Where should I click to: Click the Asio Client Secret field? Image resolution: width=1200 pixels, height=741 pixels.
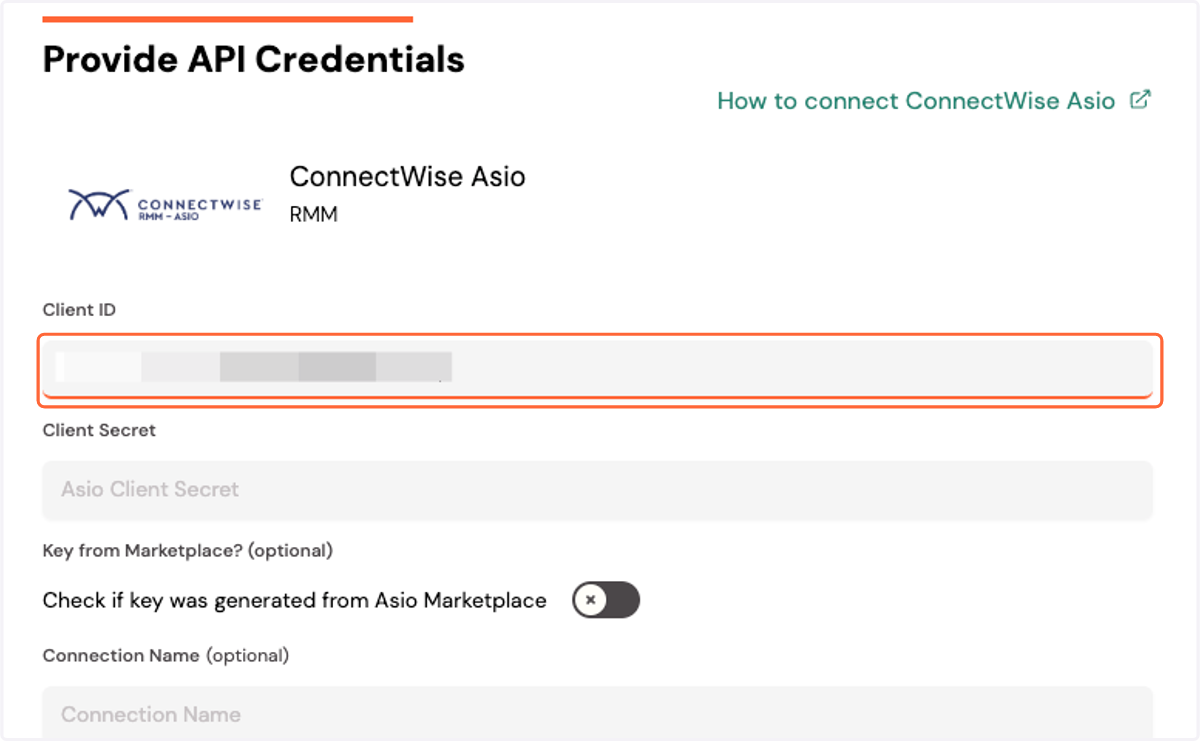coord(597,490)
